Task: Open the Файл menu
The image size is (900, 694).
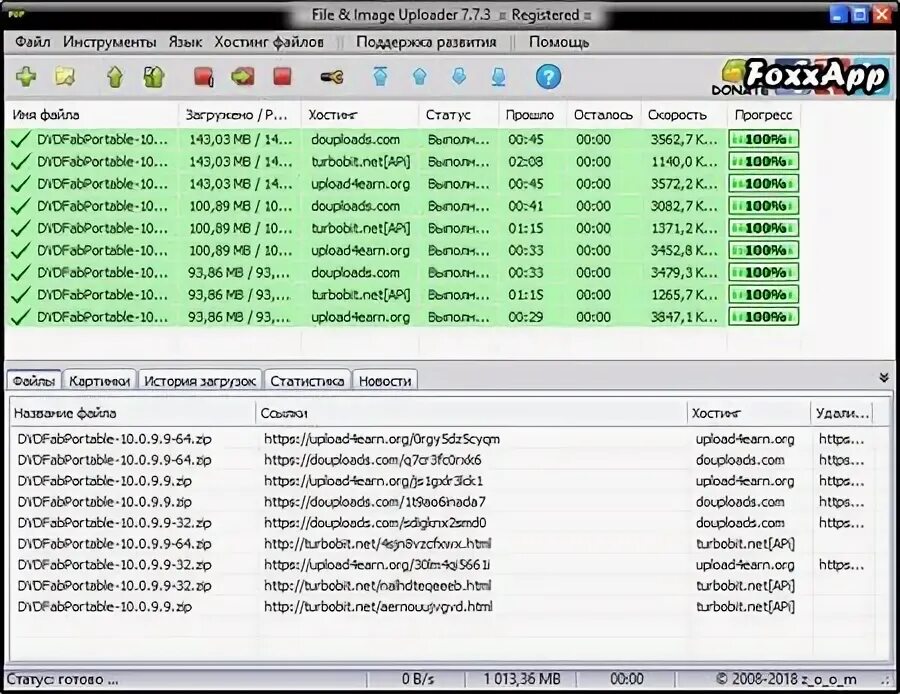Action: point(32,42)
